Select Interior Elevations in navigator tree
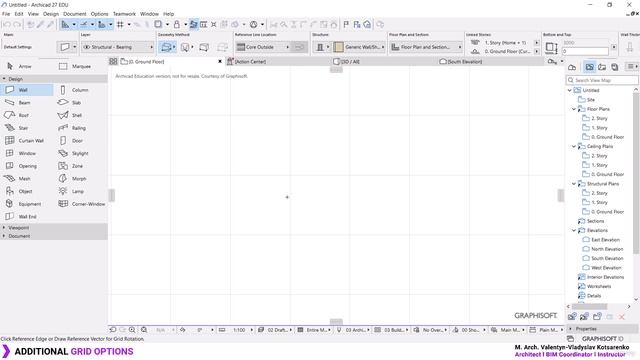 tap(605, 277)
